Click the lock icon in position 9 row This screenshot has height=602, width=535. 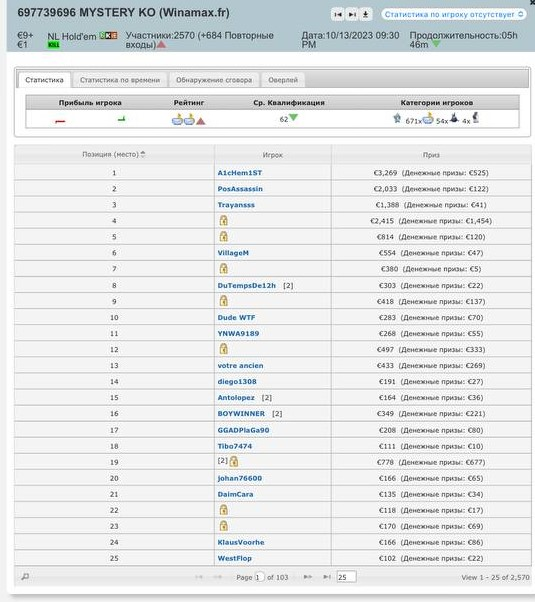tap(224, 301)
